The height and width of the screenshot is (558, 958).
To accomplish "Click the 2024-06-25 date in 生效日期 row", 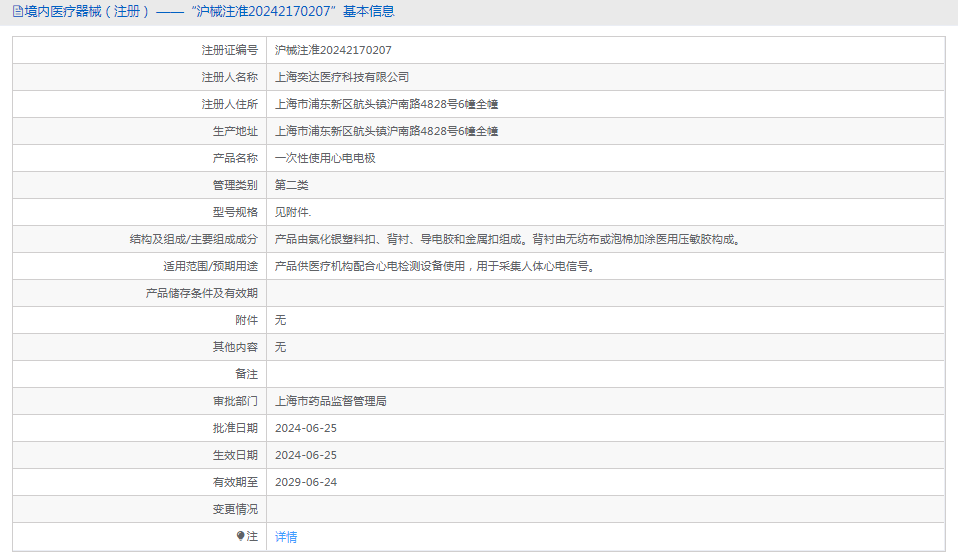I will pos(305,455).
